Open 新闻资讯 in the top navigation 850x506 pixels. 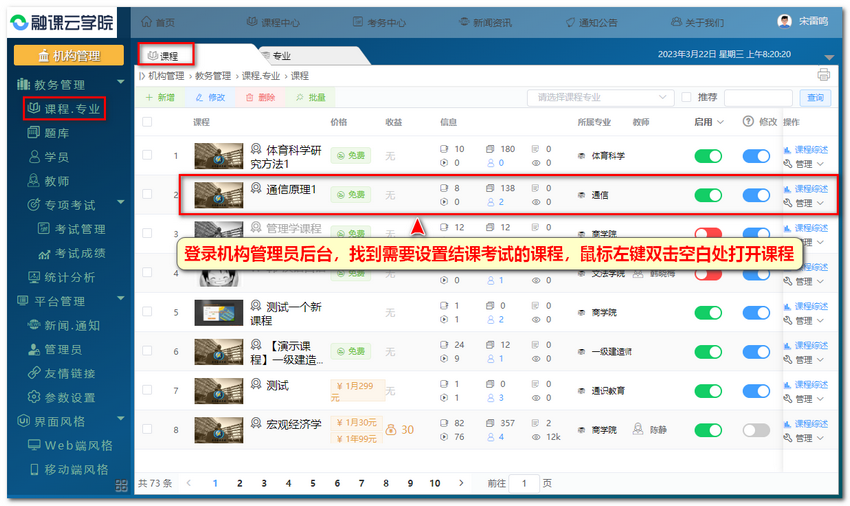click(485, 22)
